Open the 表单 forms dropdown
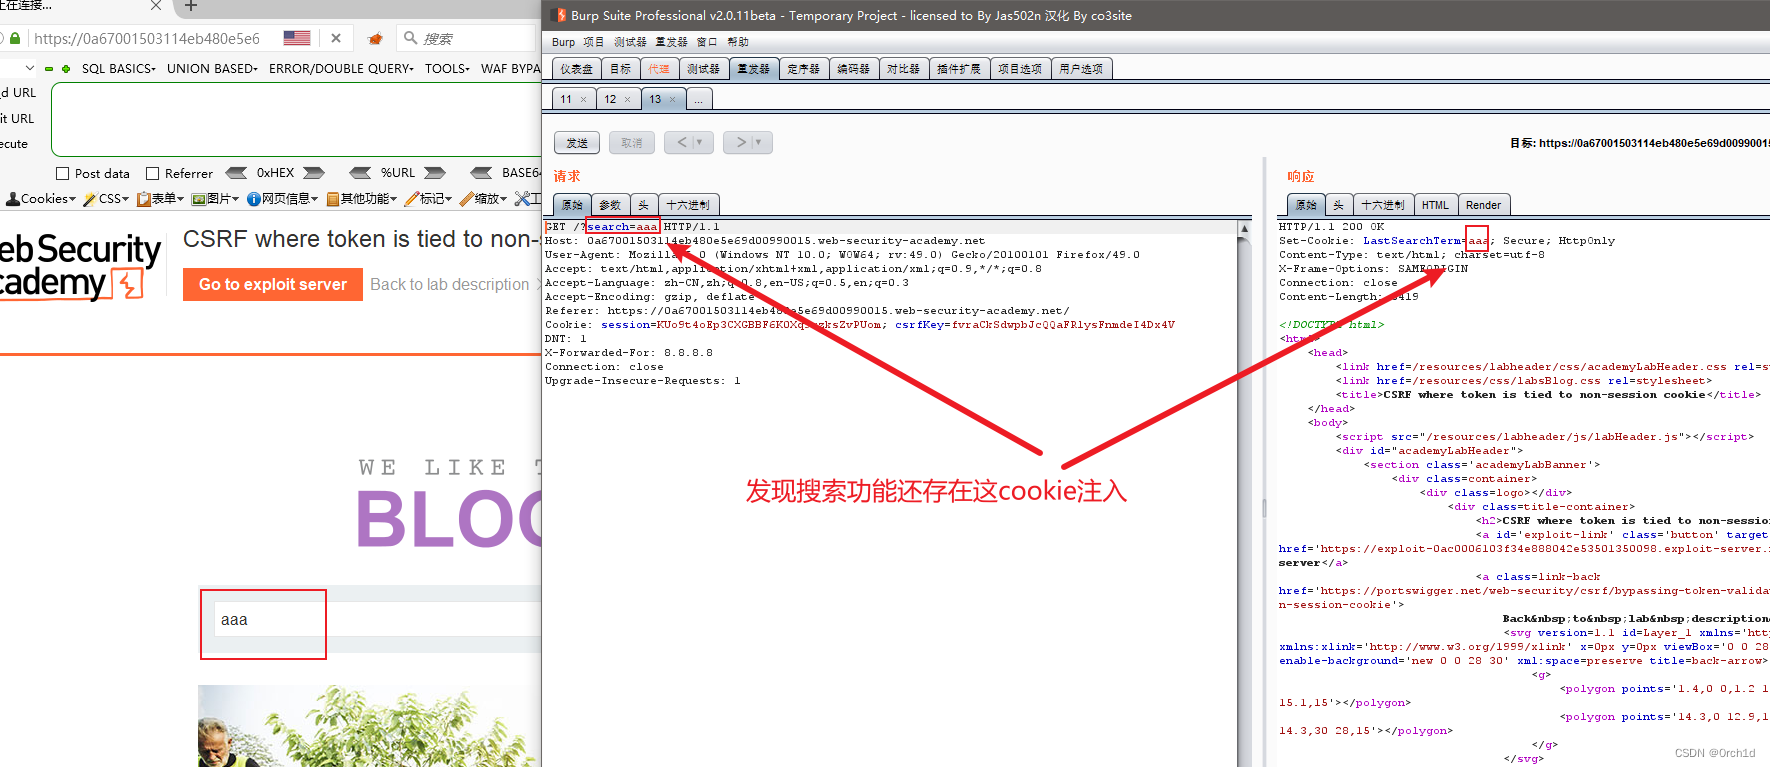 click(x=161, y=199)
